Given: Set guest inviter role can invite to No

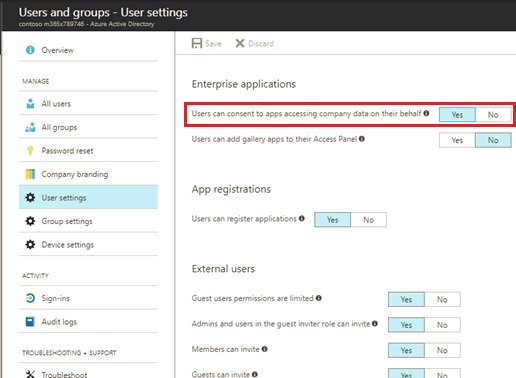Looking at the screenshot, I should point(442,325).
